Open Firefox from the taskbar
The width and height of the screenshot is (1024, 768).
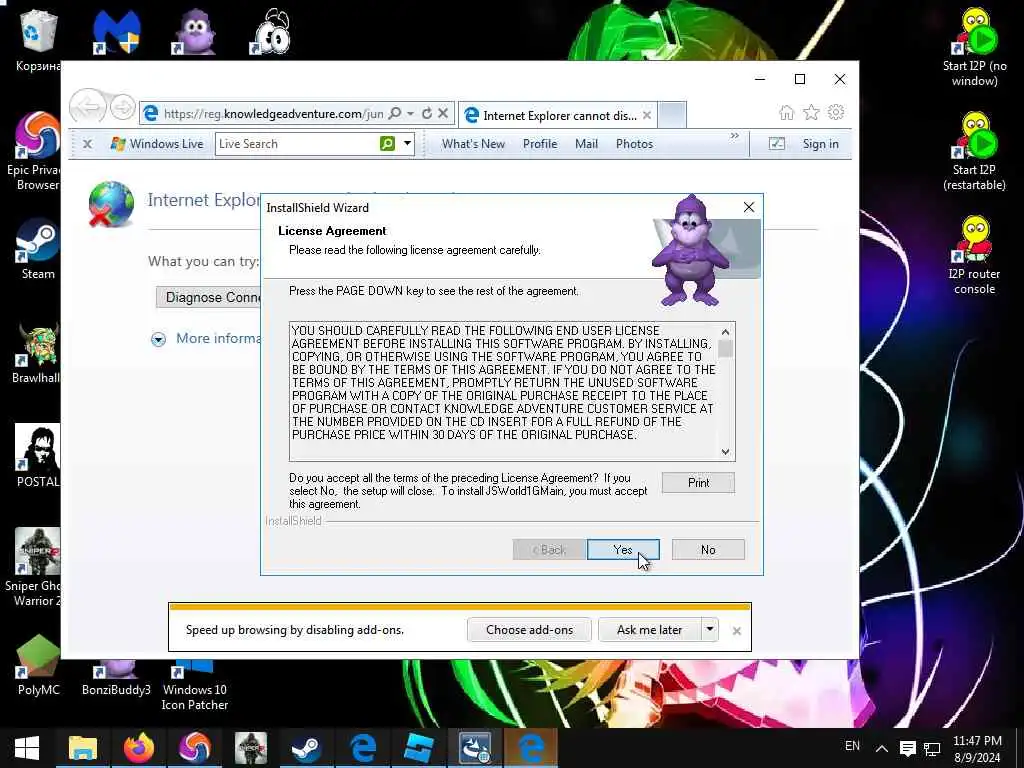click(138, 748)
